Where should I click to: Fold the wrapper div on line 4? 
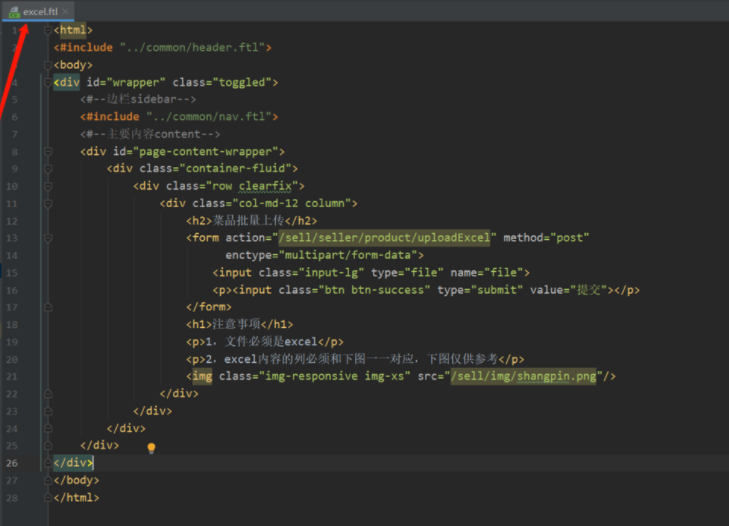pyautogui.click(x=47, y=82)
